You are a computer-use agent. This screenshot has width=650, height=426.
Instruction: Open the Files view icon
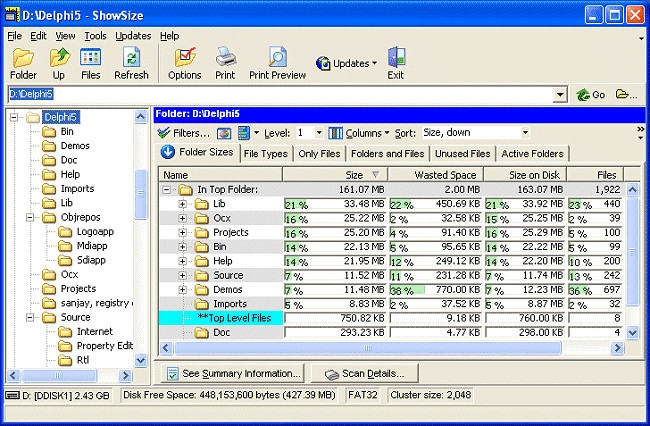(90, 58)
